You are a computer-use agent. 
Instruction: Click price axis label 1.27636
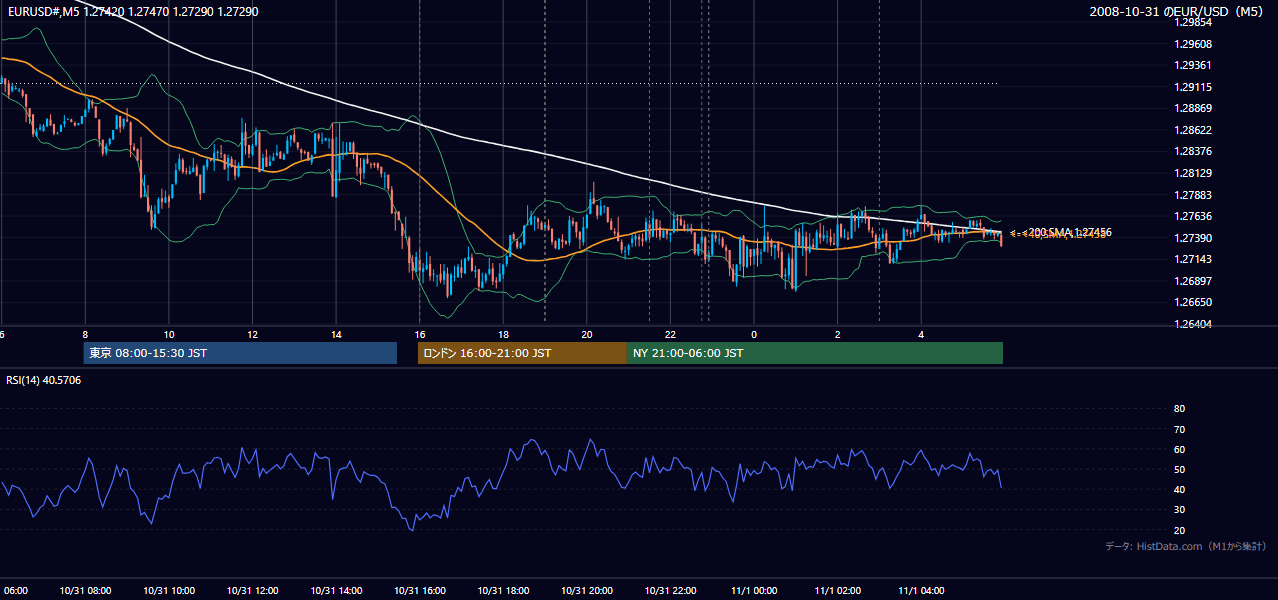click(1193, 216)
